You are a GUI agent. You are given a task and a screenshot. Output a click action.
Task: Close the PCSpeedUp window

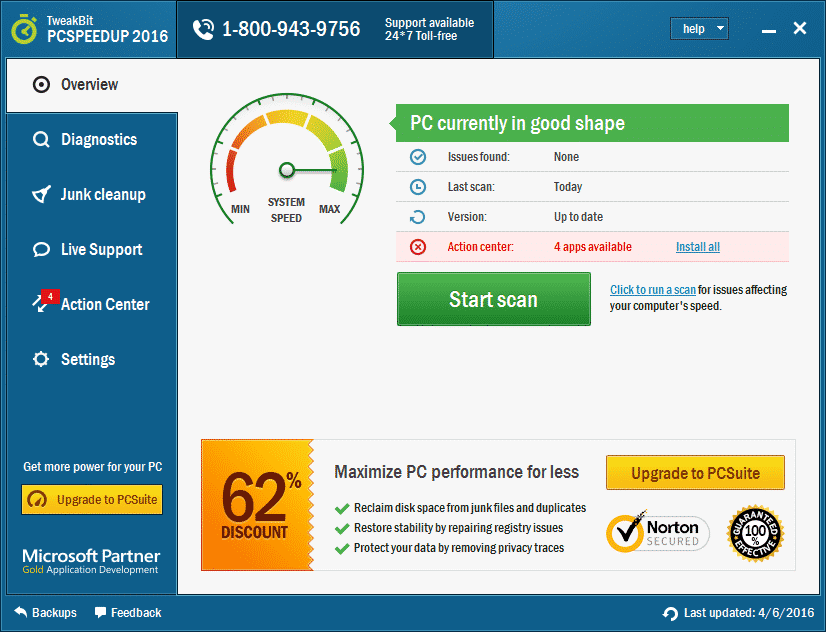click(800, 28)
